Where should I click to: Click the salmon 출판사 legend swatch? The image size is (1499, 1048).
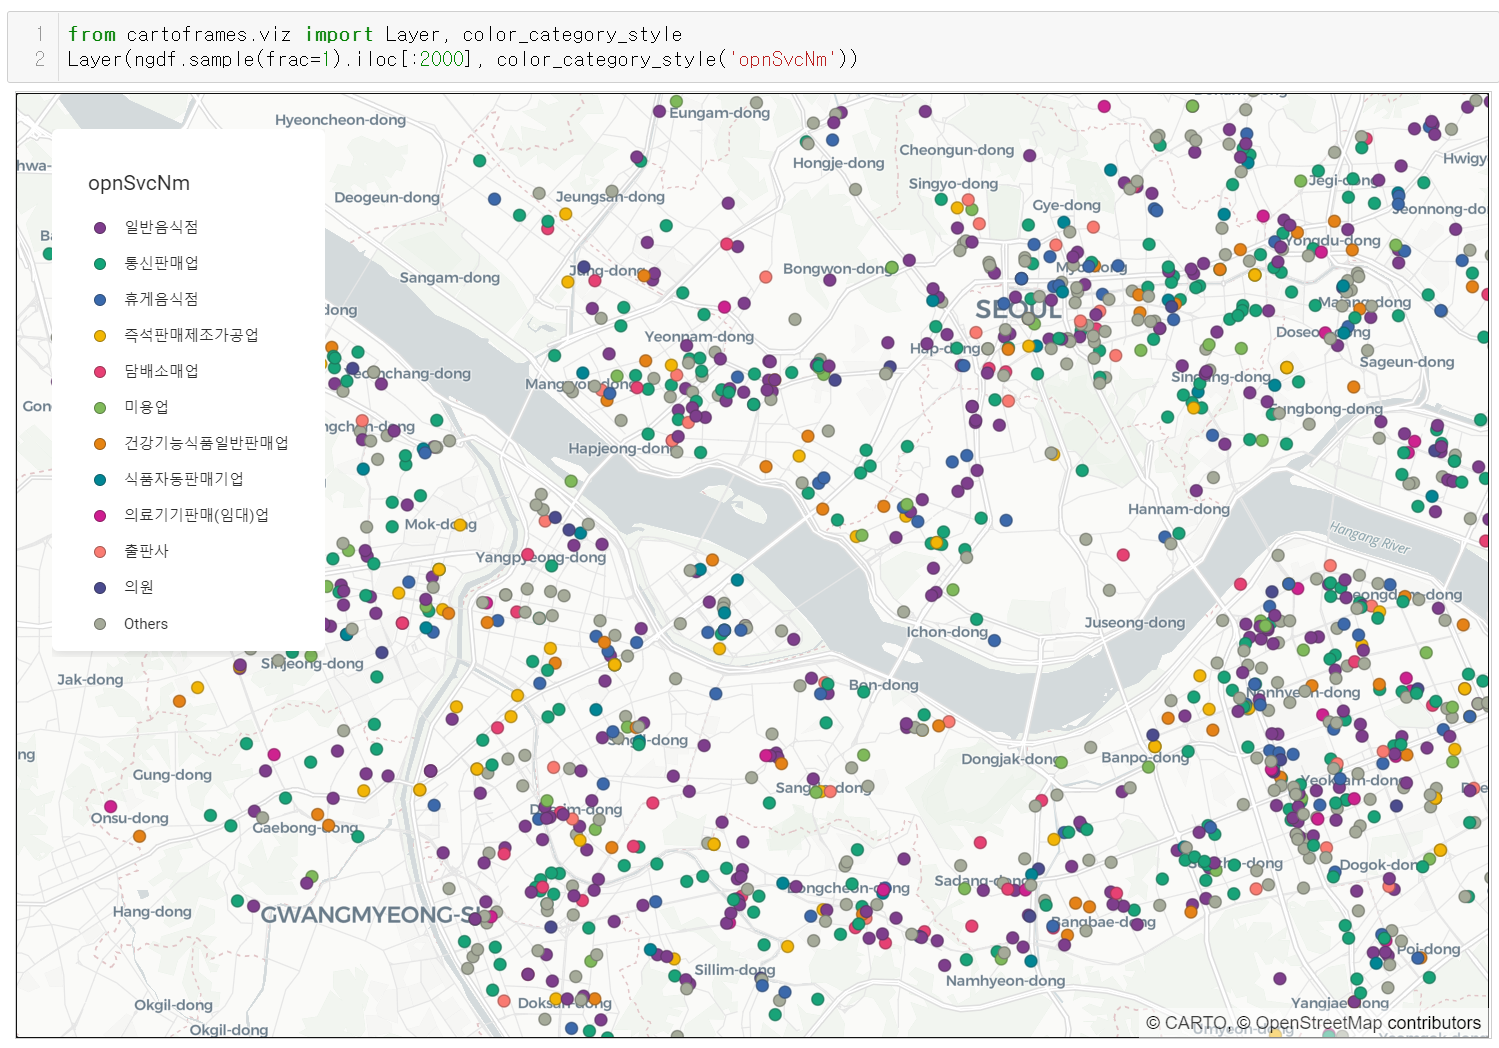[x=100, y=552]
